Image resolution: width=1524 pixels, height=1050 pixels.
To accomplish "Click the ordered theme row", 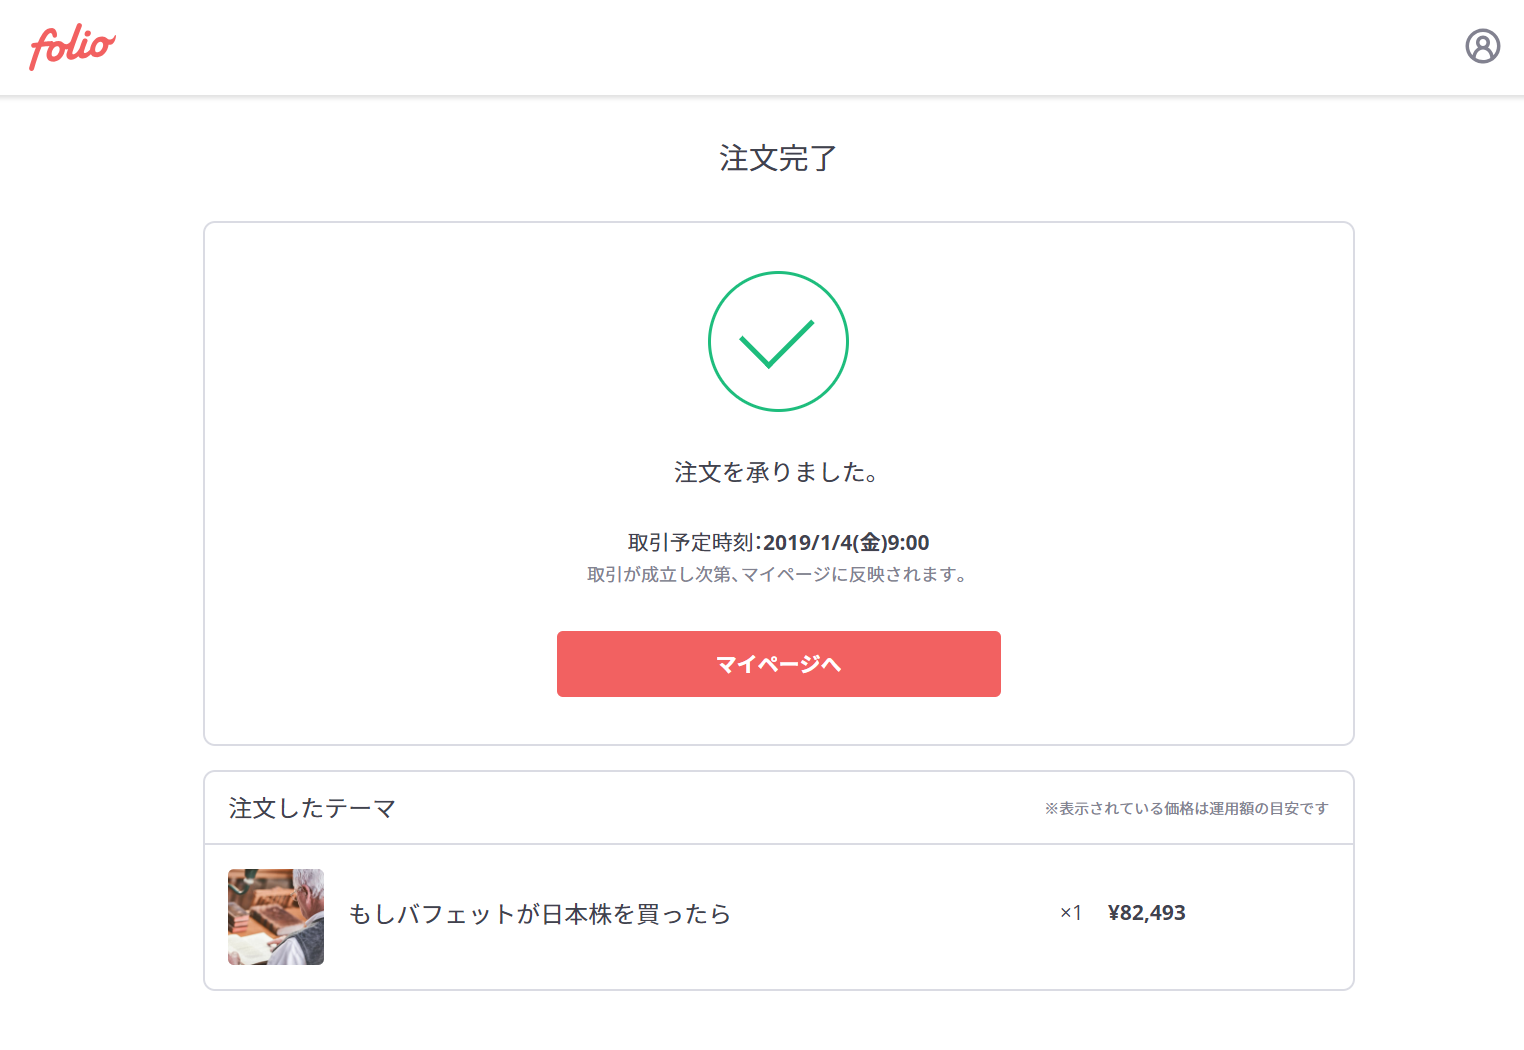I will pyautogui.click(x=779, y=917).
